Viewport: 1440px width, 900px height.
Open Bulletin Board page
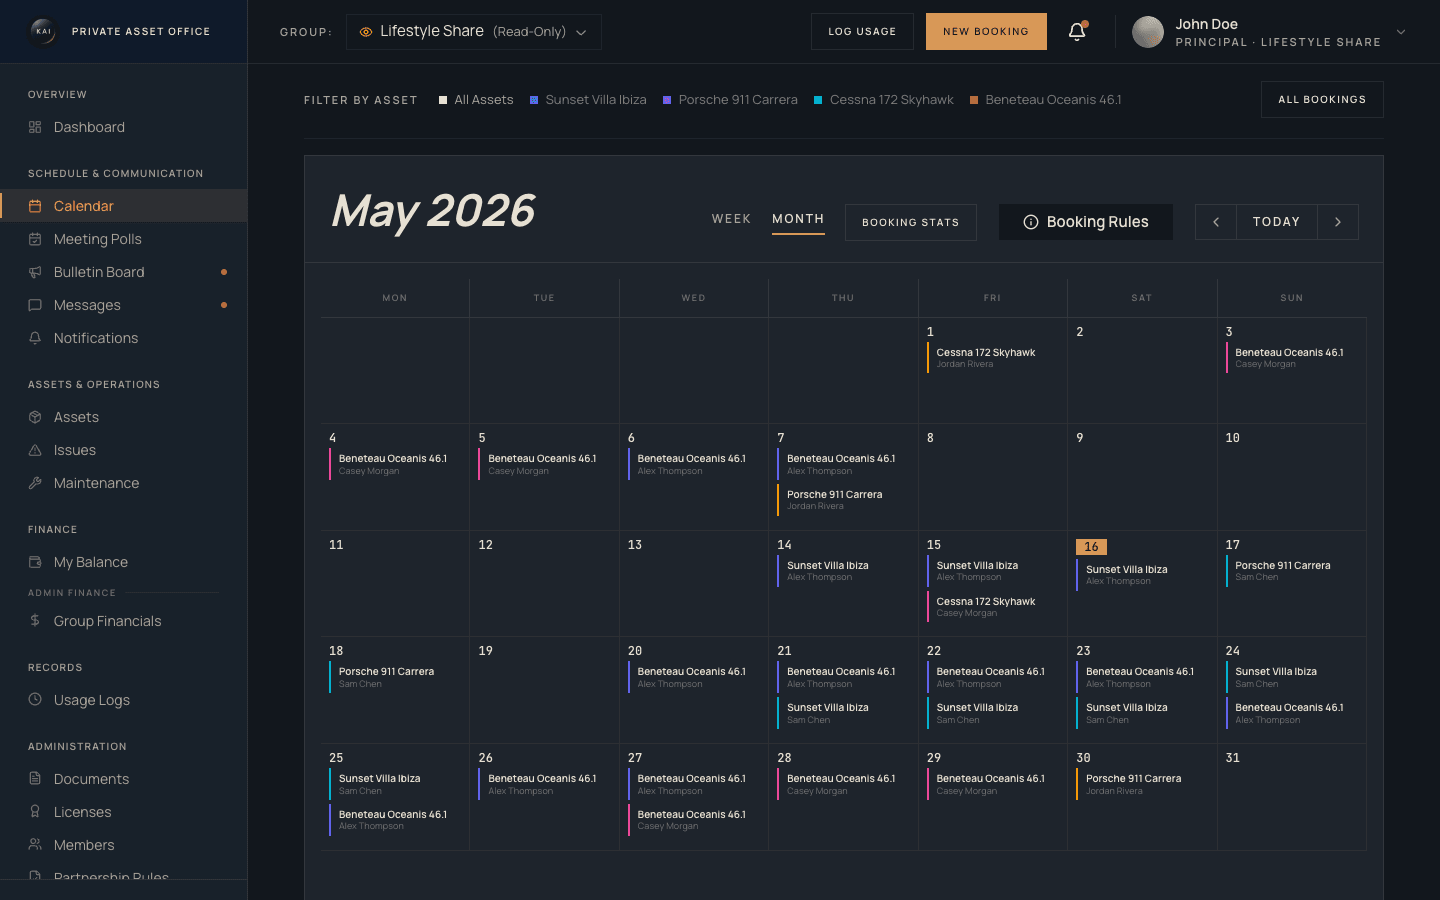[x=123, y=272]
